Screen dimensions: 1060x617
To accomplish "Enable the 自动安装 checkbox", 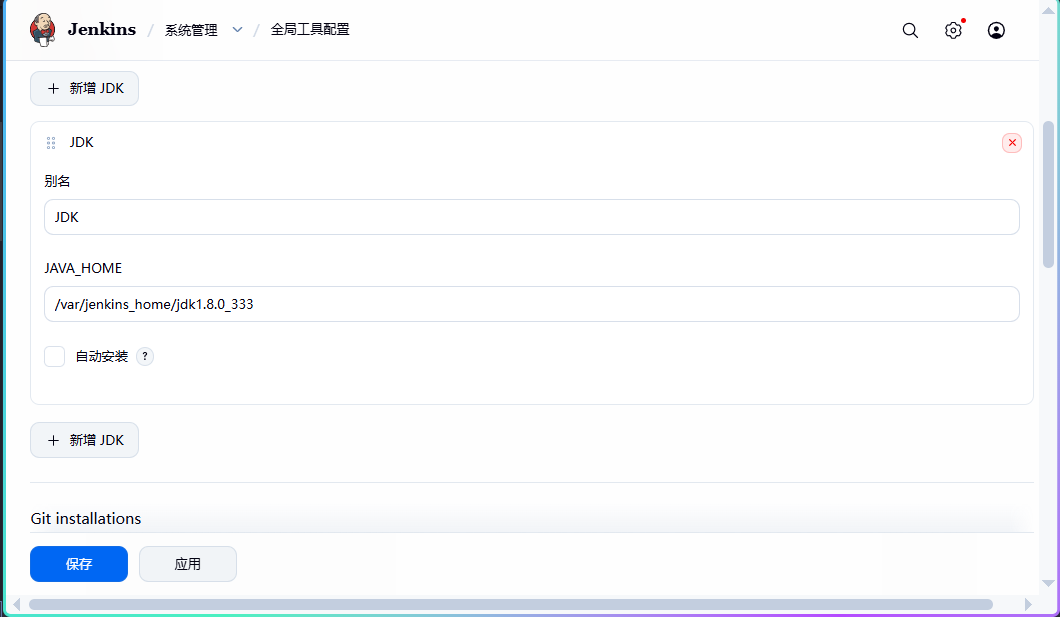I will [55, 356].
